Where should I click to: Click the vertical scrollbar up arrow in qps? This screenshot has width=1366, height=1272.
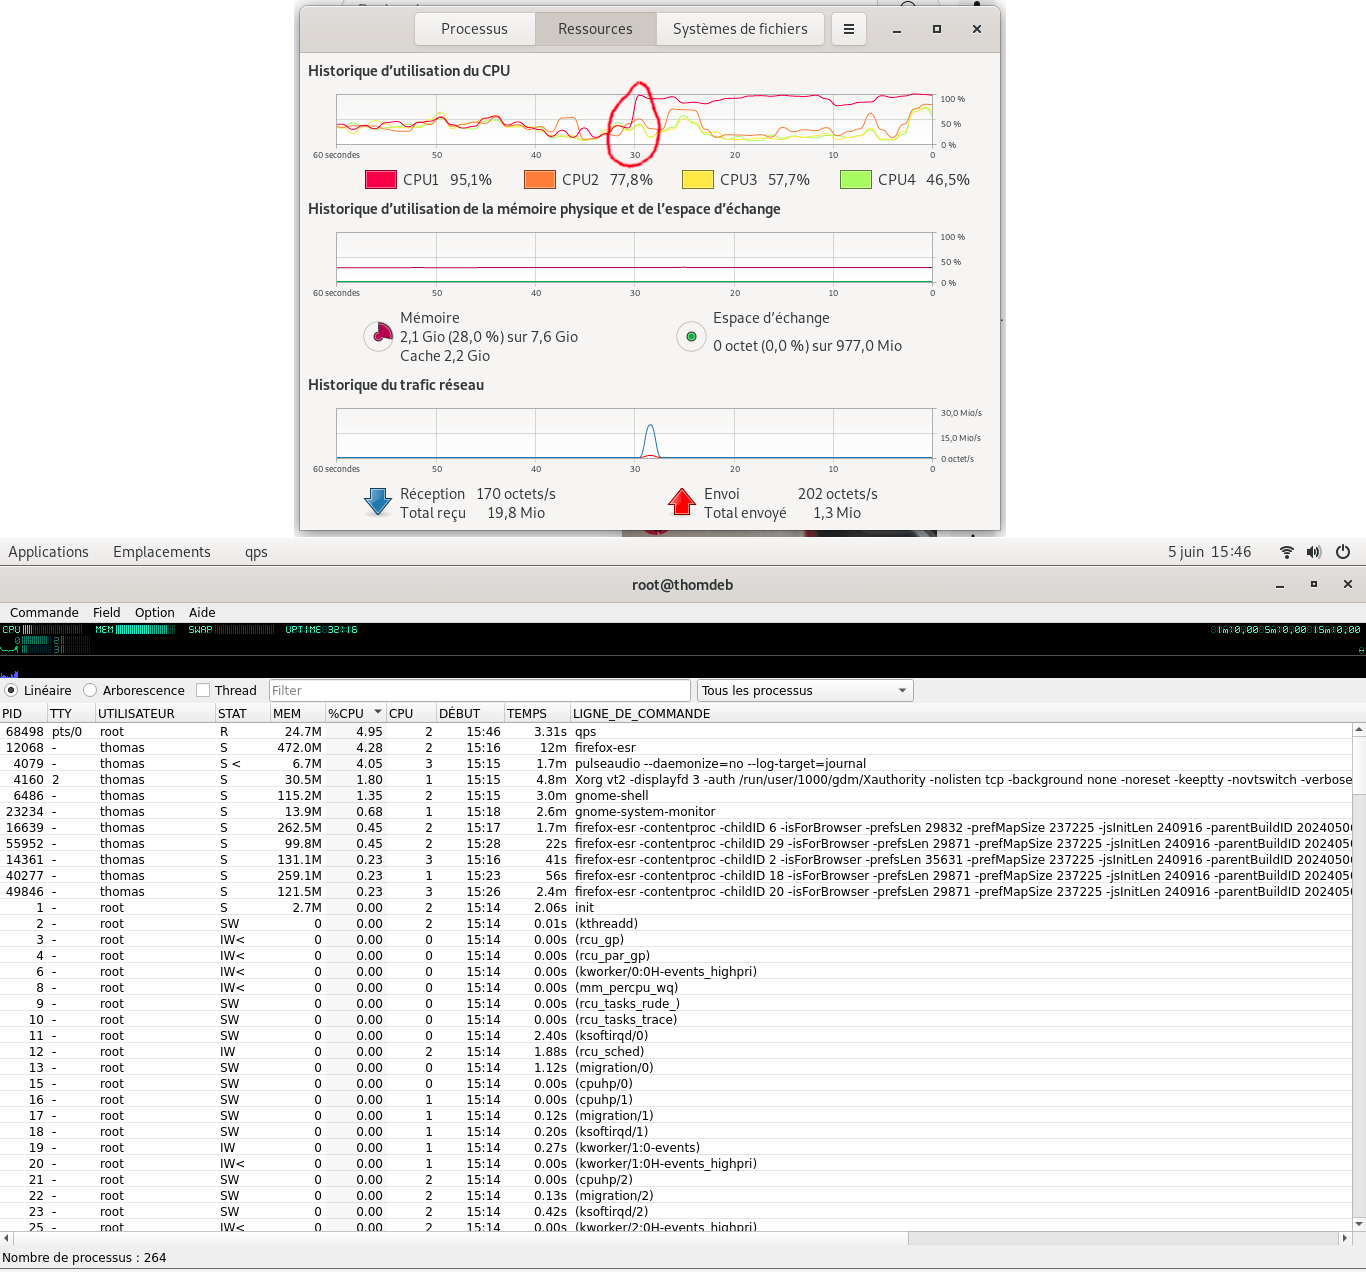pyautogui.click(x=1359, y=730)
